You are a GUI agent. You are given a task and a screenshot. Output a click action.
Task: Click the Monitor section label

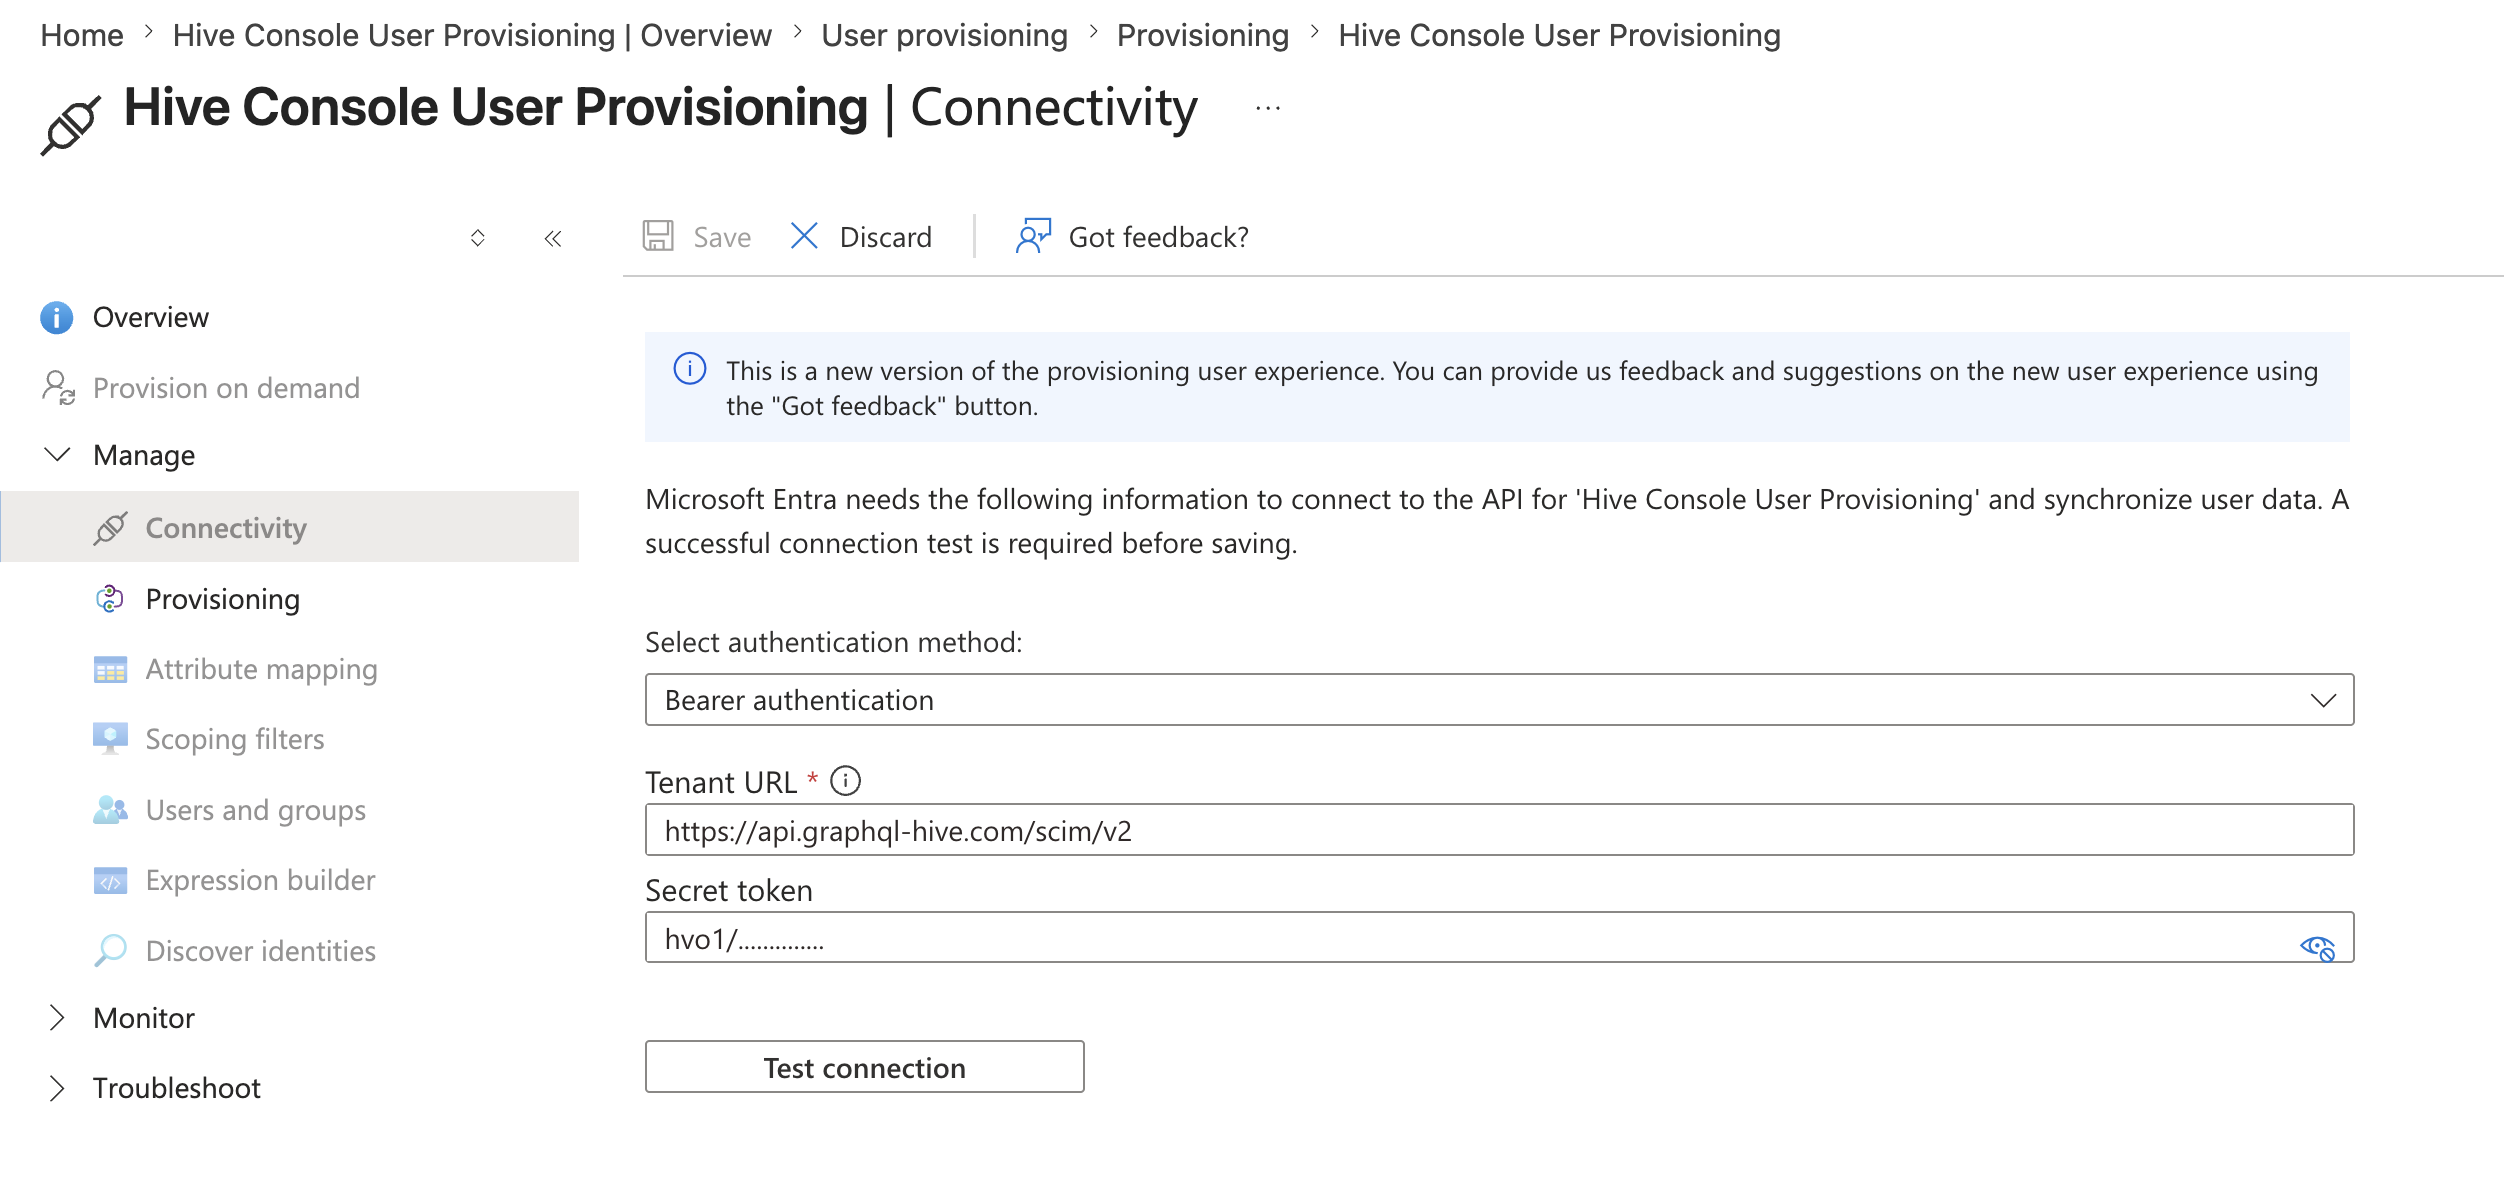coord(144,1018)
